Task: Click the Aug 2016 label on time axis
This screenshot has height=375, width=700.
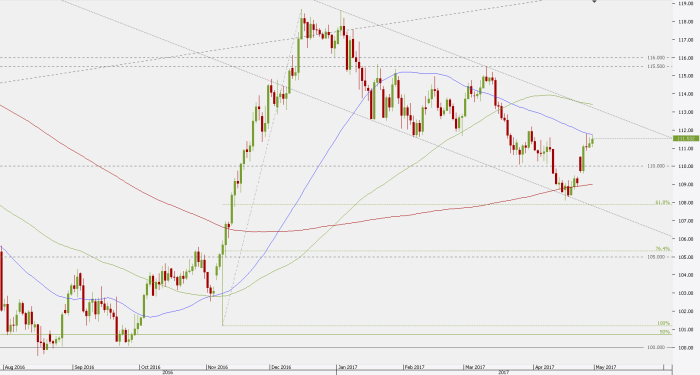Action: (14, 367)
